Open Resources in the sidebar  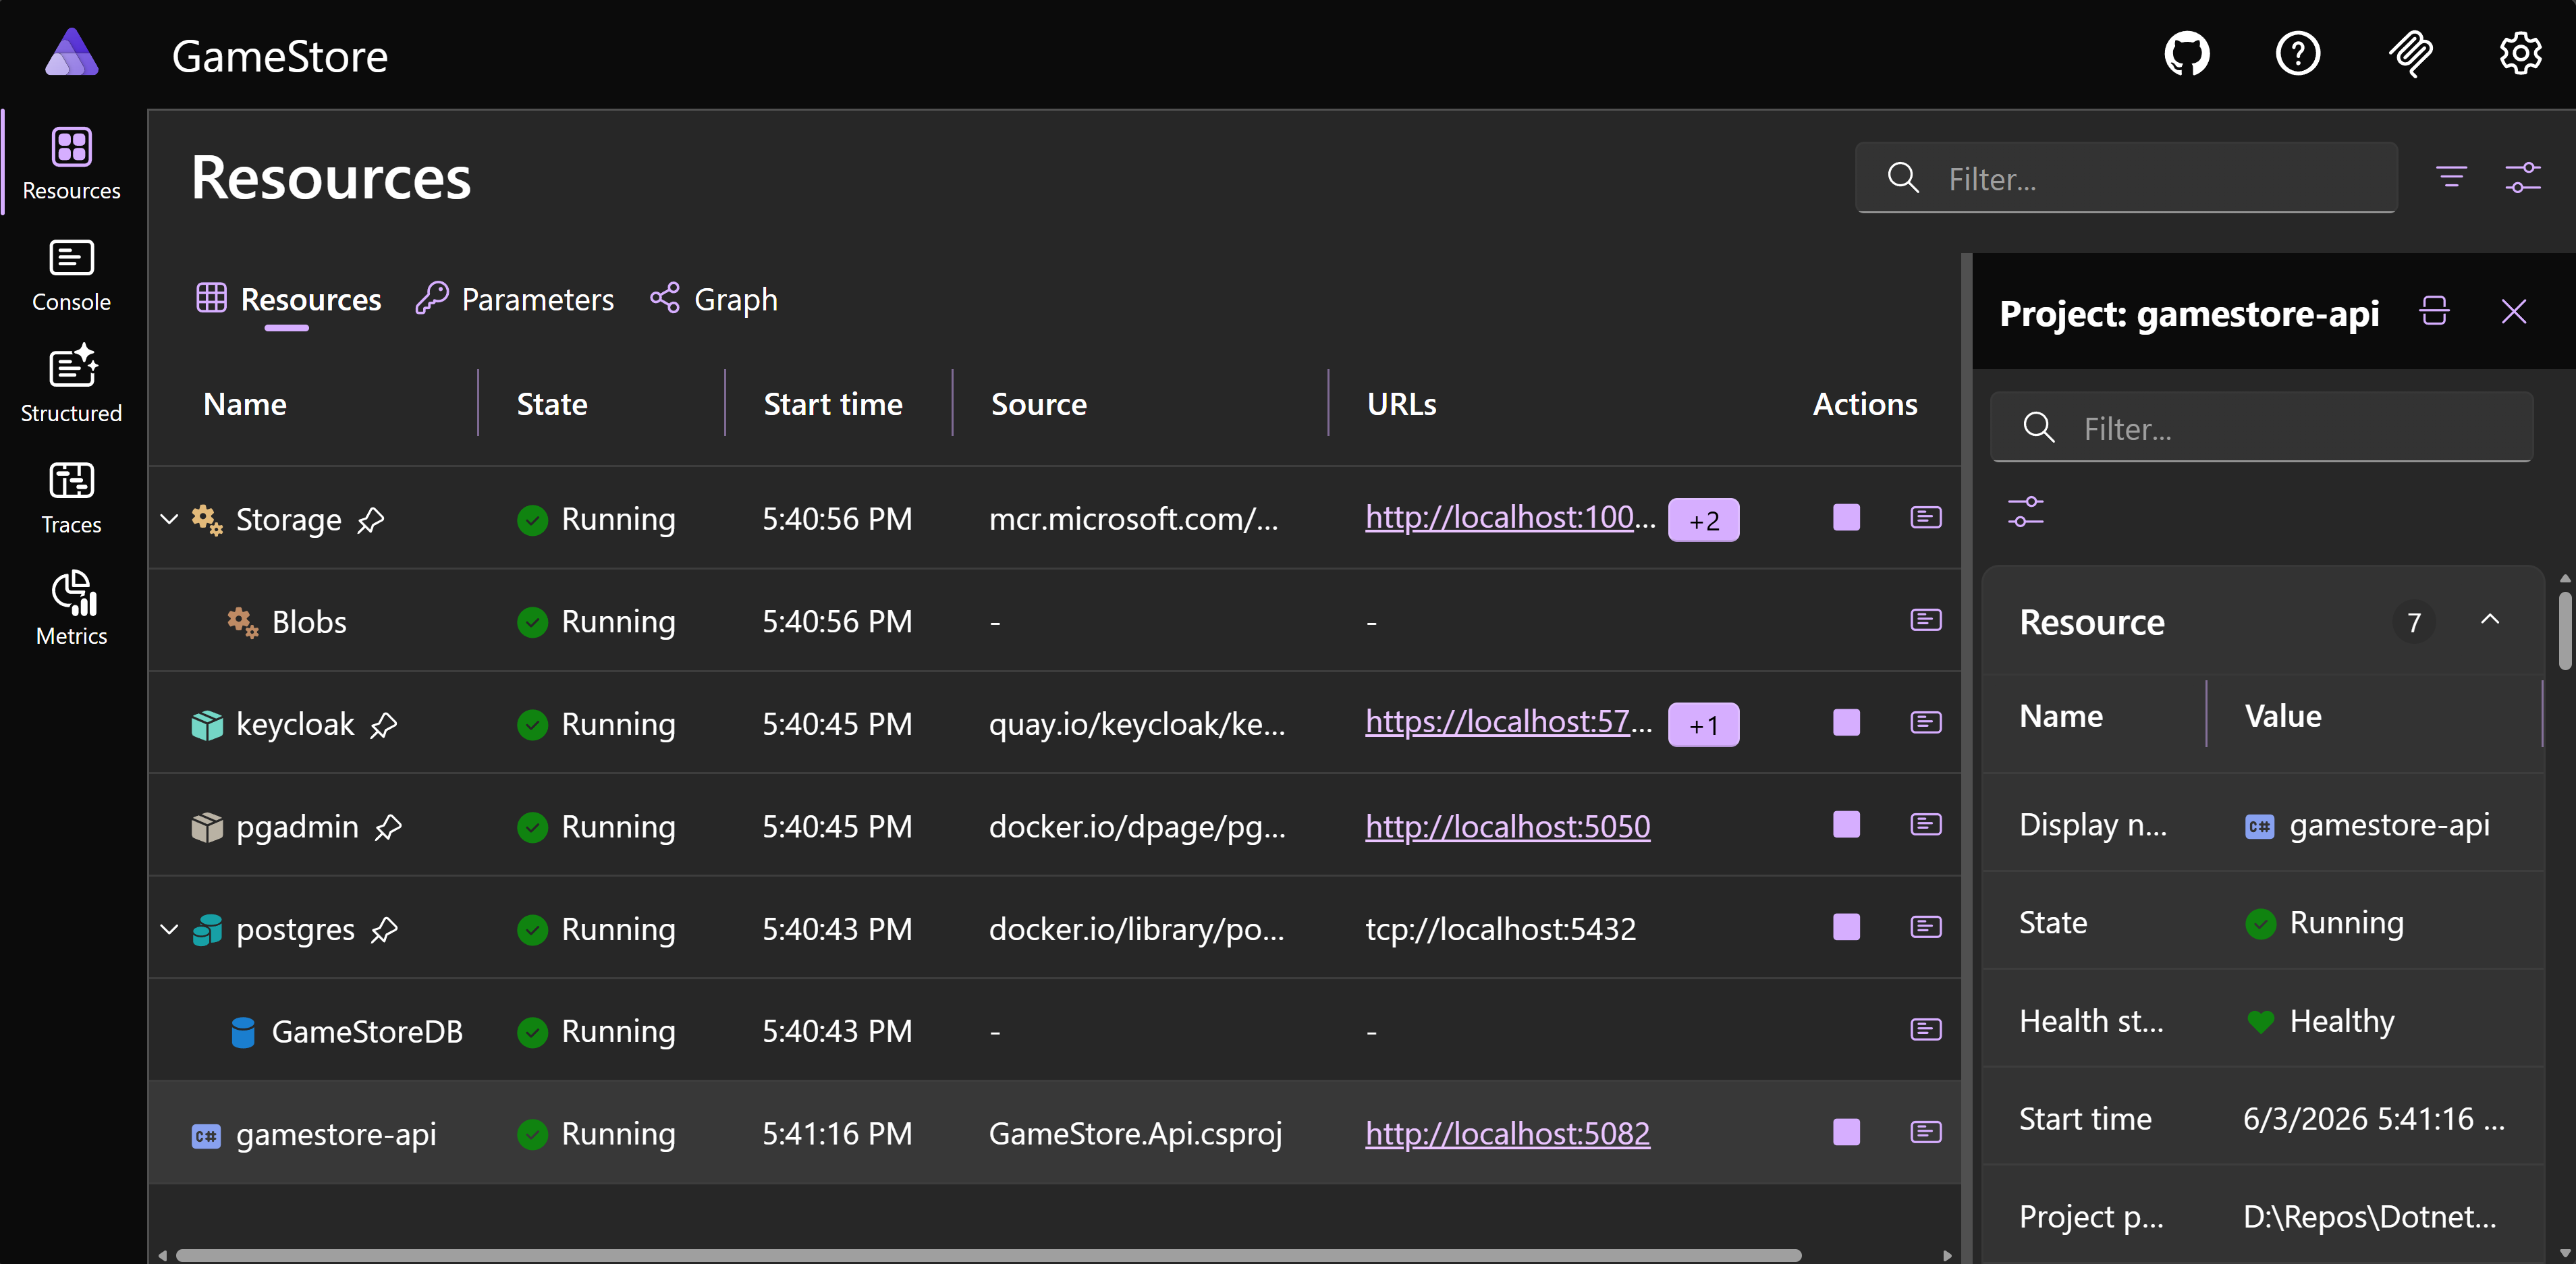[72, 164]
